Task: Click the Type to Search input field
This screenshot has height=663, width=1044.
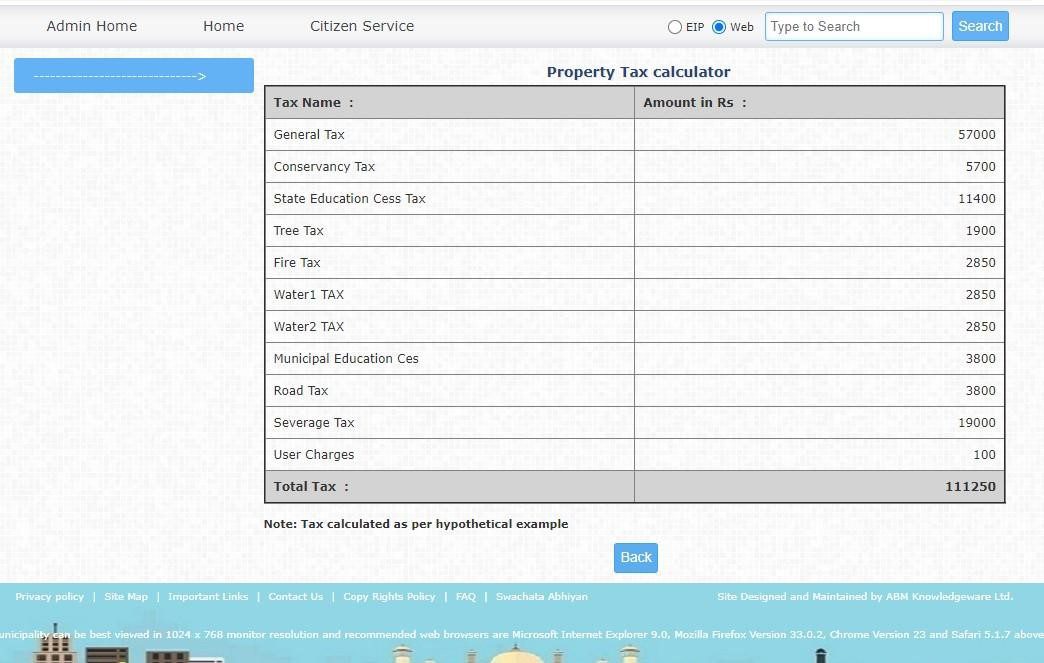Action: click(x=853, y=26)
